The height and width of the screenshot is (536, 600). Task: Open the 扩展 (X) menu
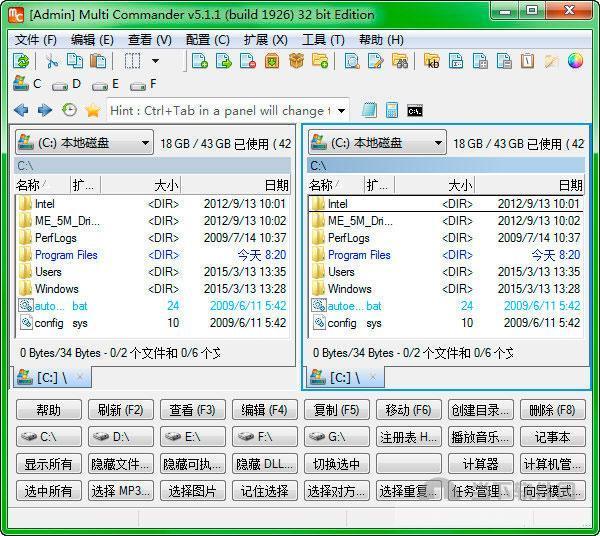click(x=266, y=39)
